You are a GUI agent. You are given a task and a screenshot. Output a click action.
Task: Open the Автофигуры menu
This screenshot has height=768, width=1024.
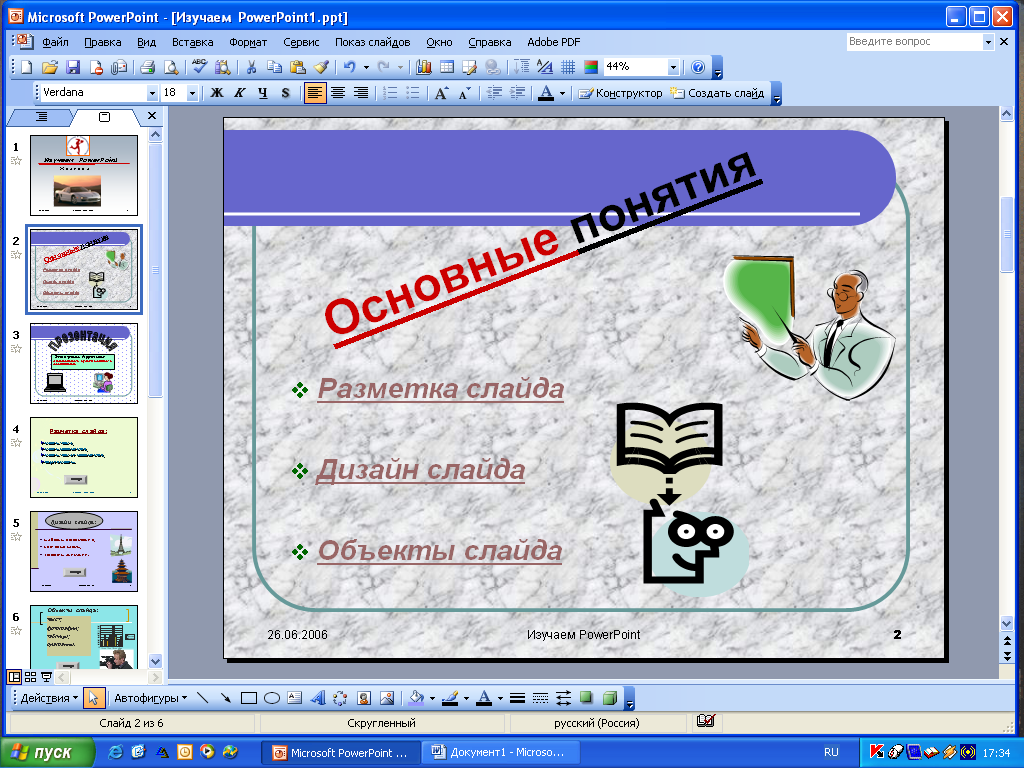click(150, 698)
